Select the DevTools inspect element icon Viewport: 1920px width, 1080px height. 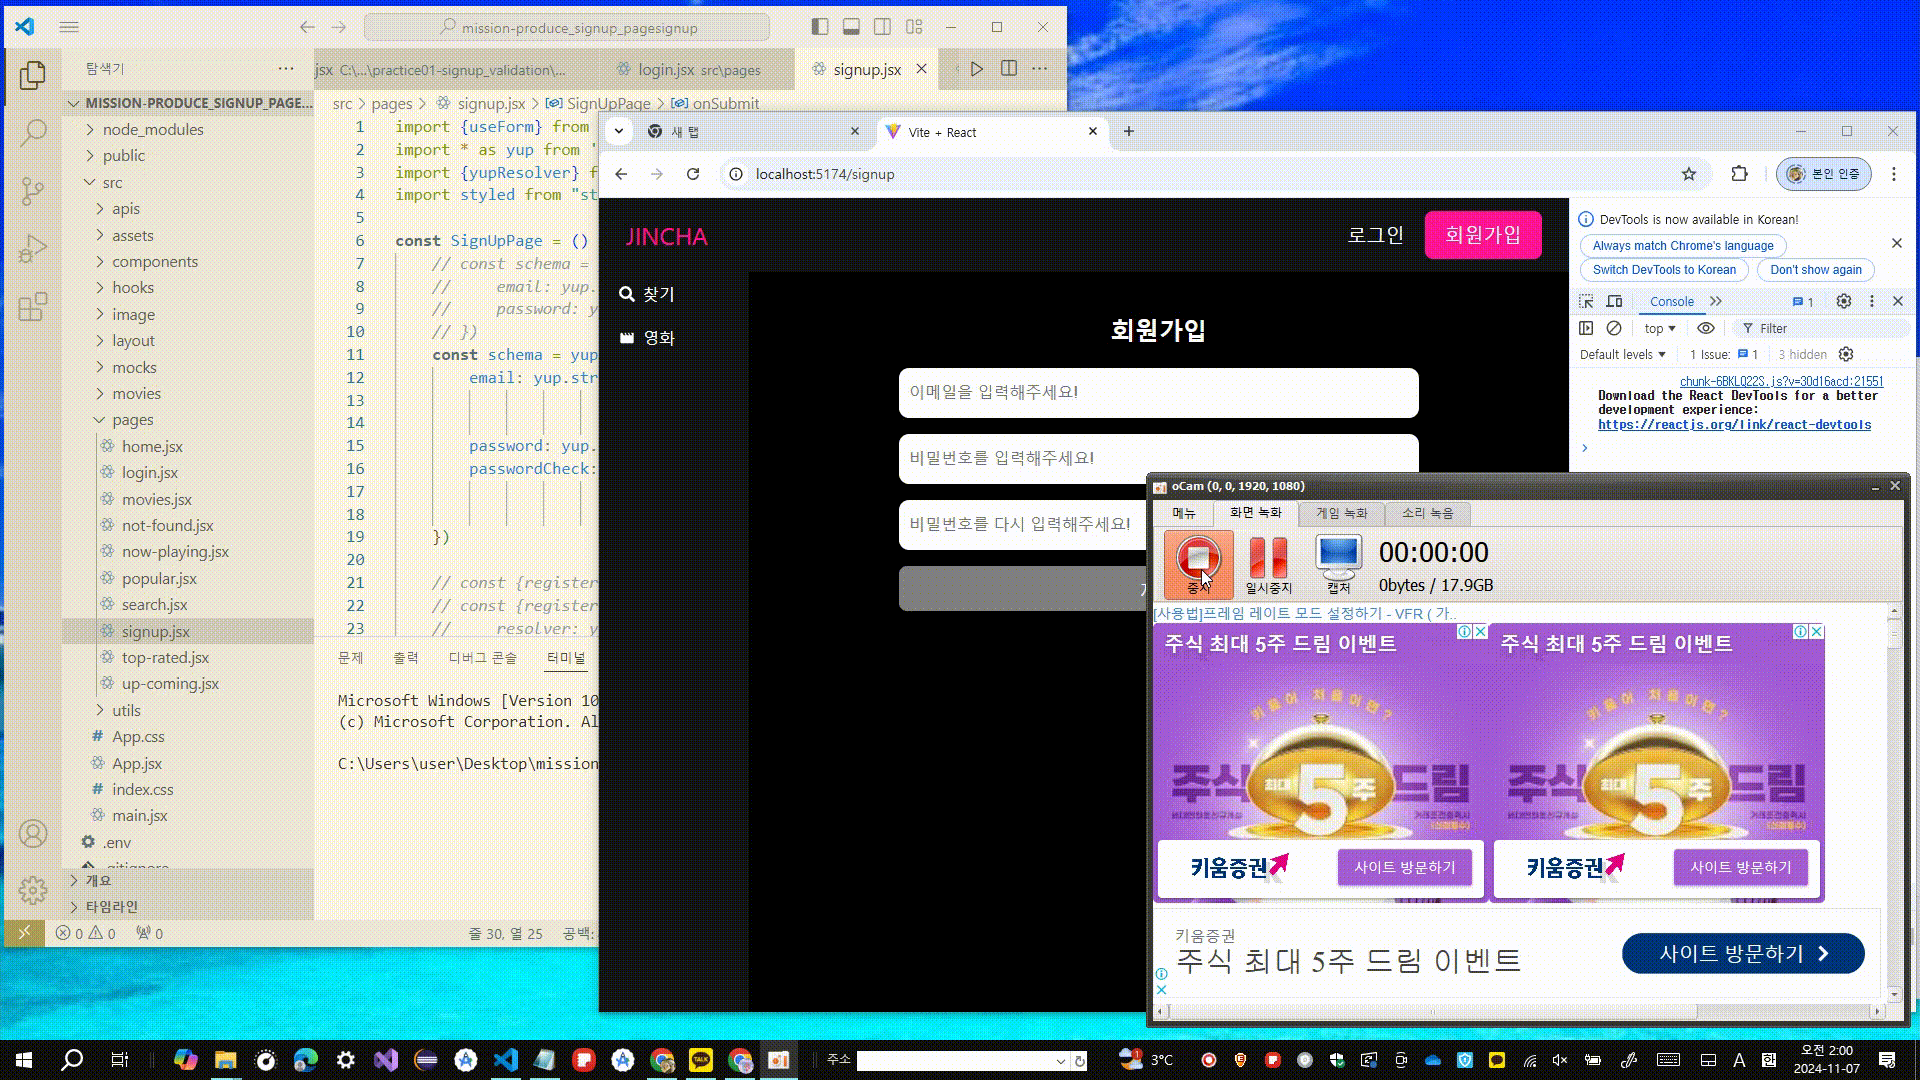tap(1586, 301)
